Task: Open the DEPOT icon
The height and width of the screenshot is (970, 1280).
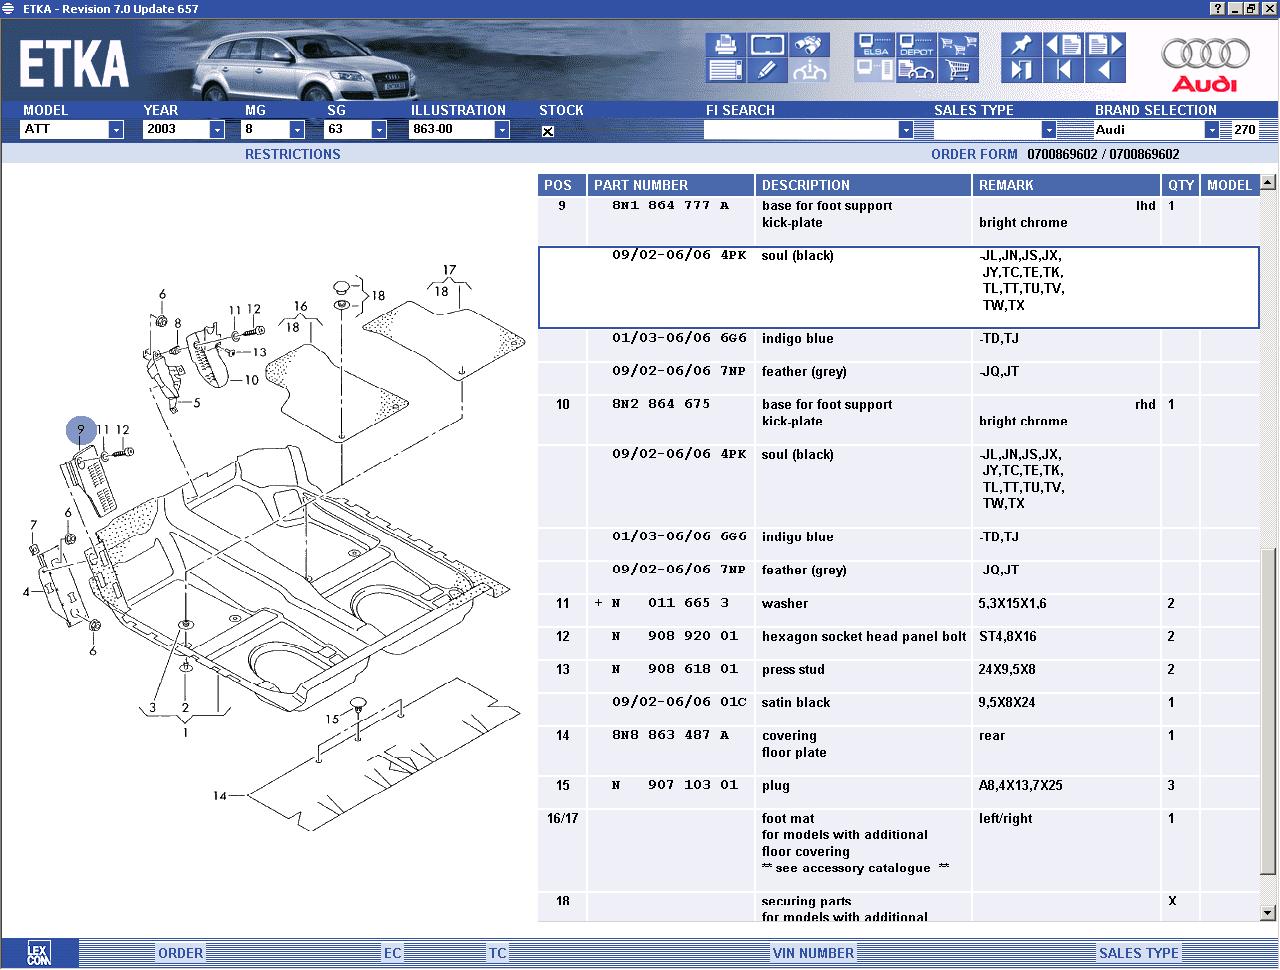Action: (916, 45)
